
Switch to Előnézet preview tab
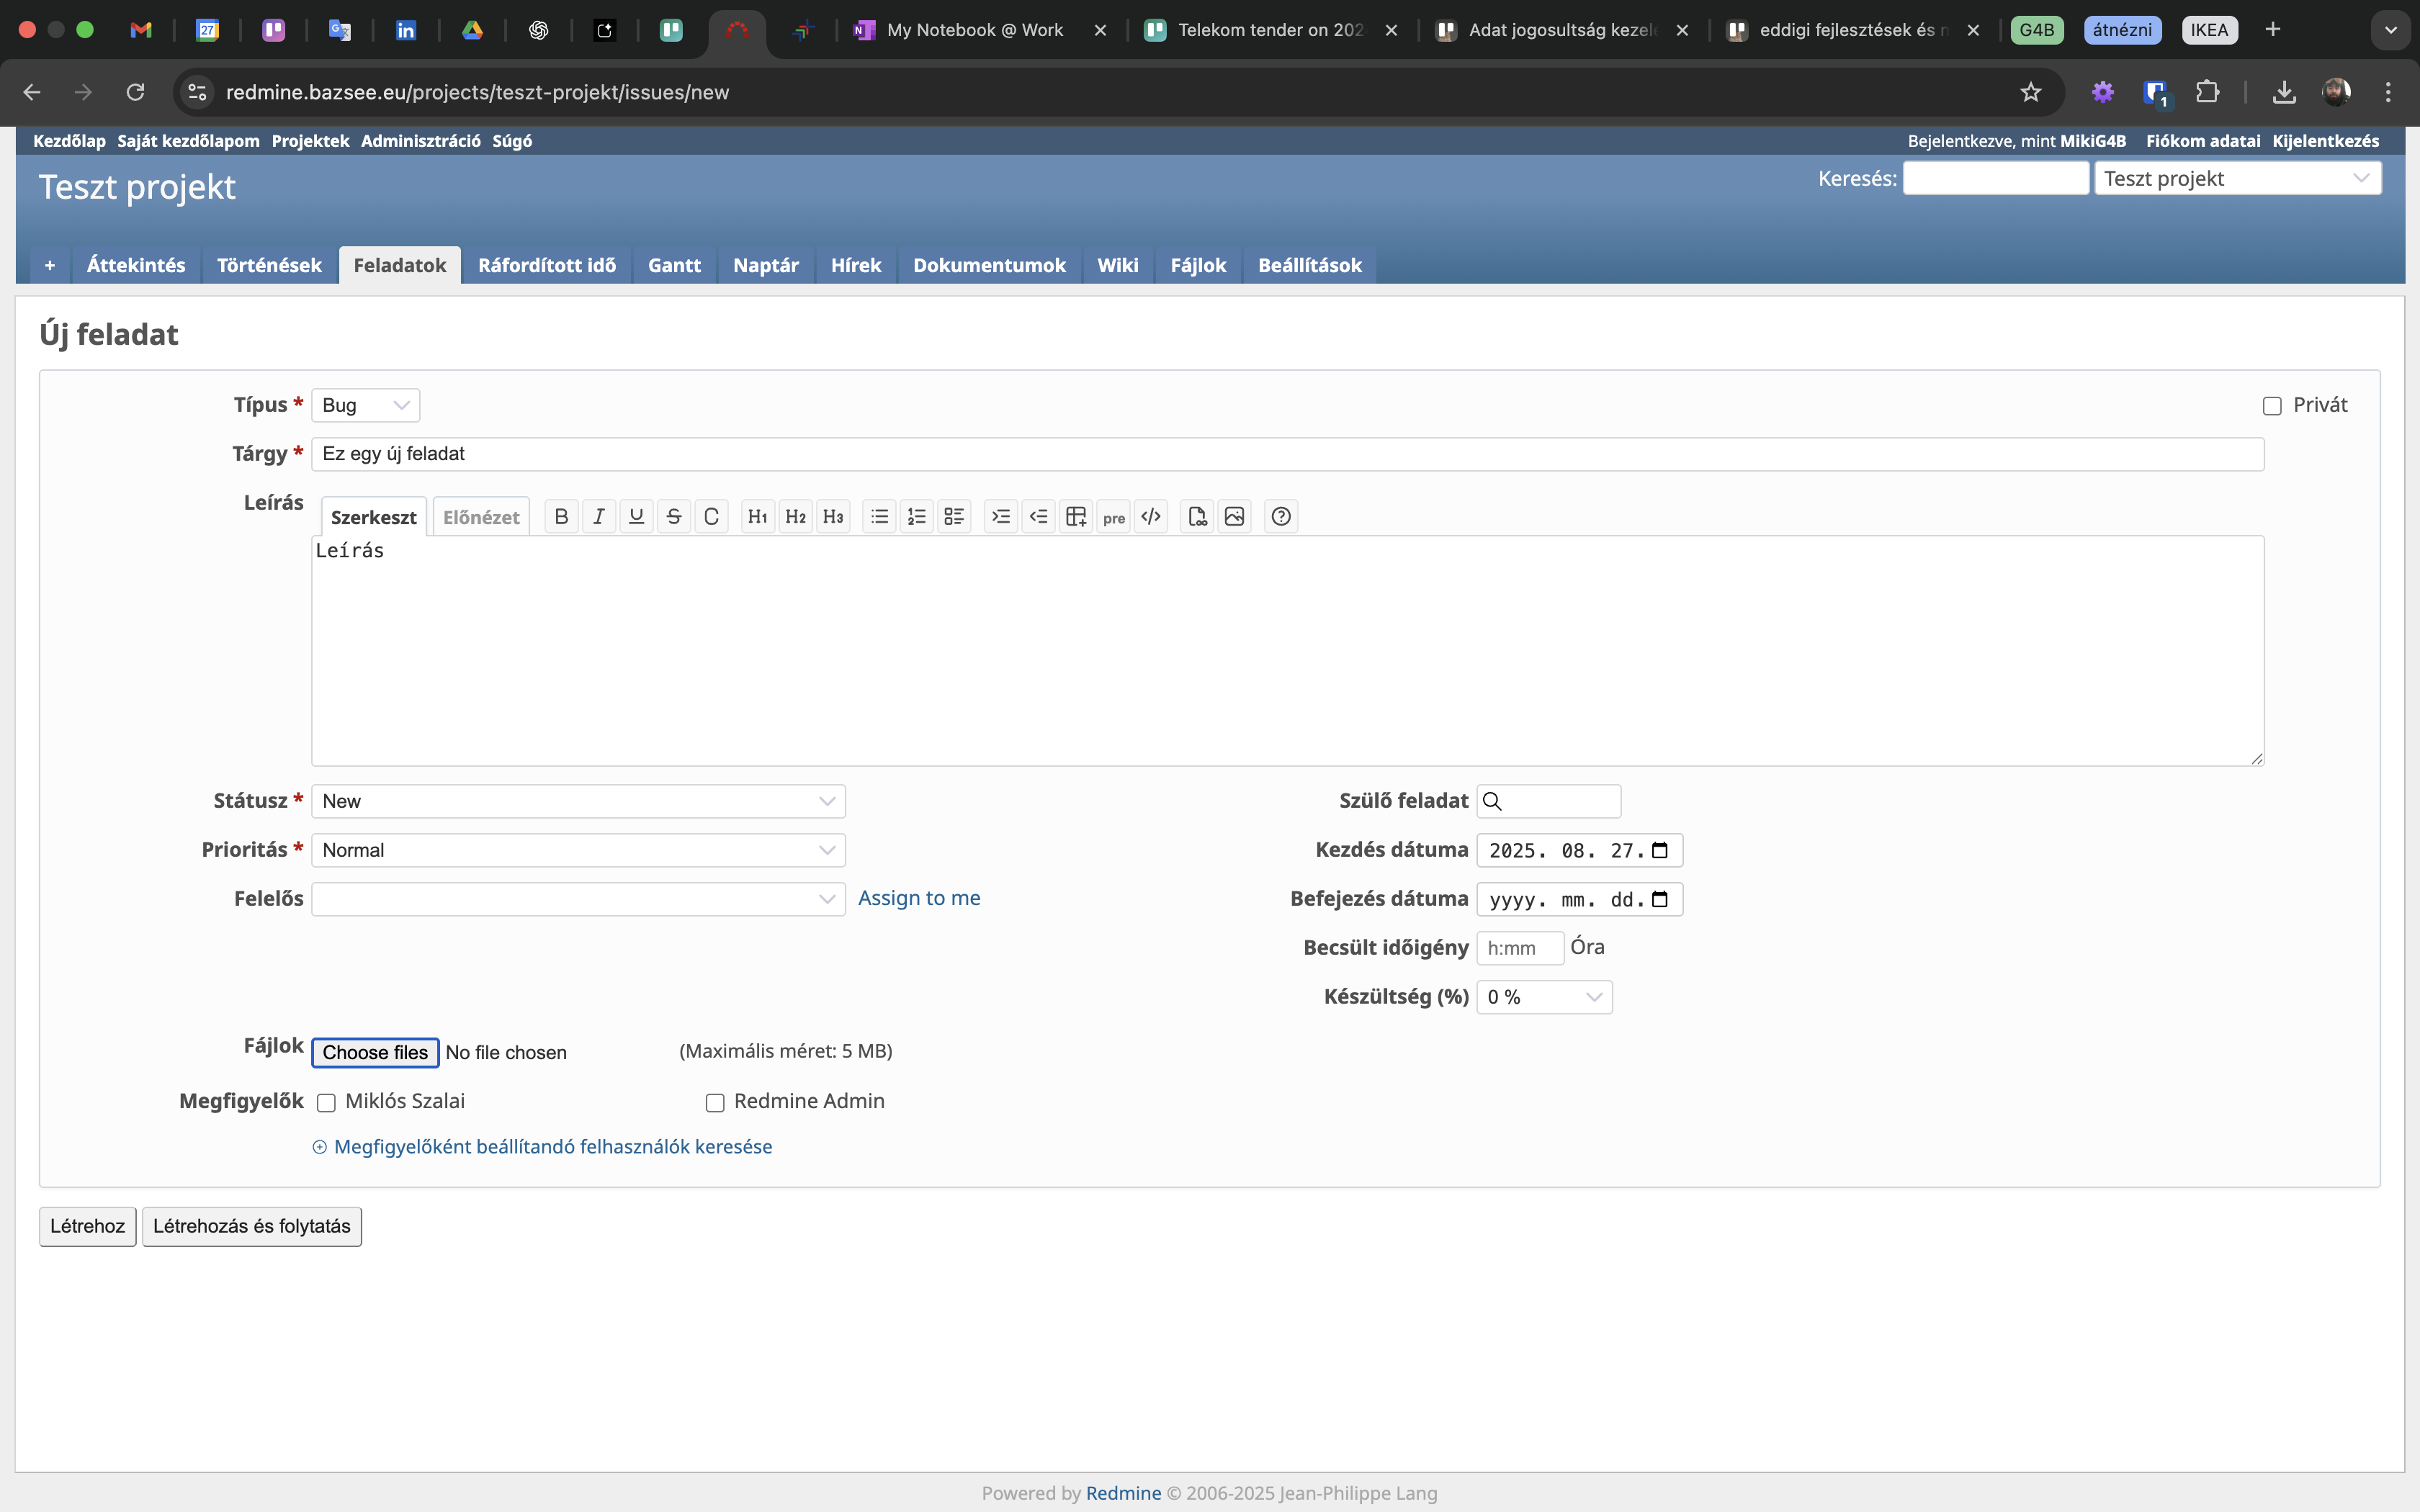click(481, 517)
